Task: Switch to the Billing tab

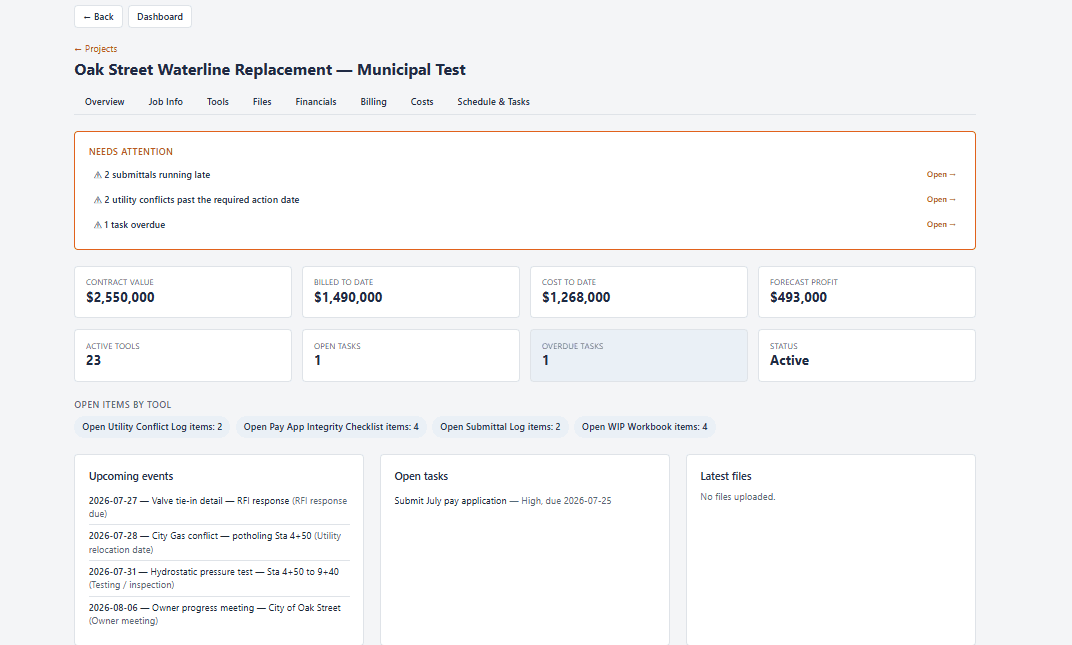Action: tap(373, 101)
